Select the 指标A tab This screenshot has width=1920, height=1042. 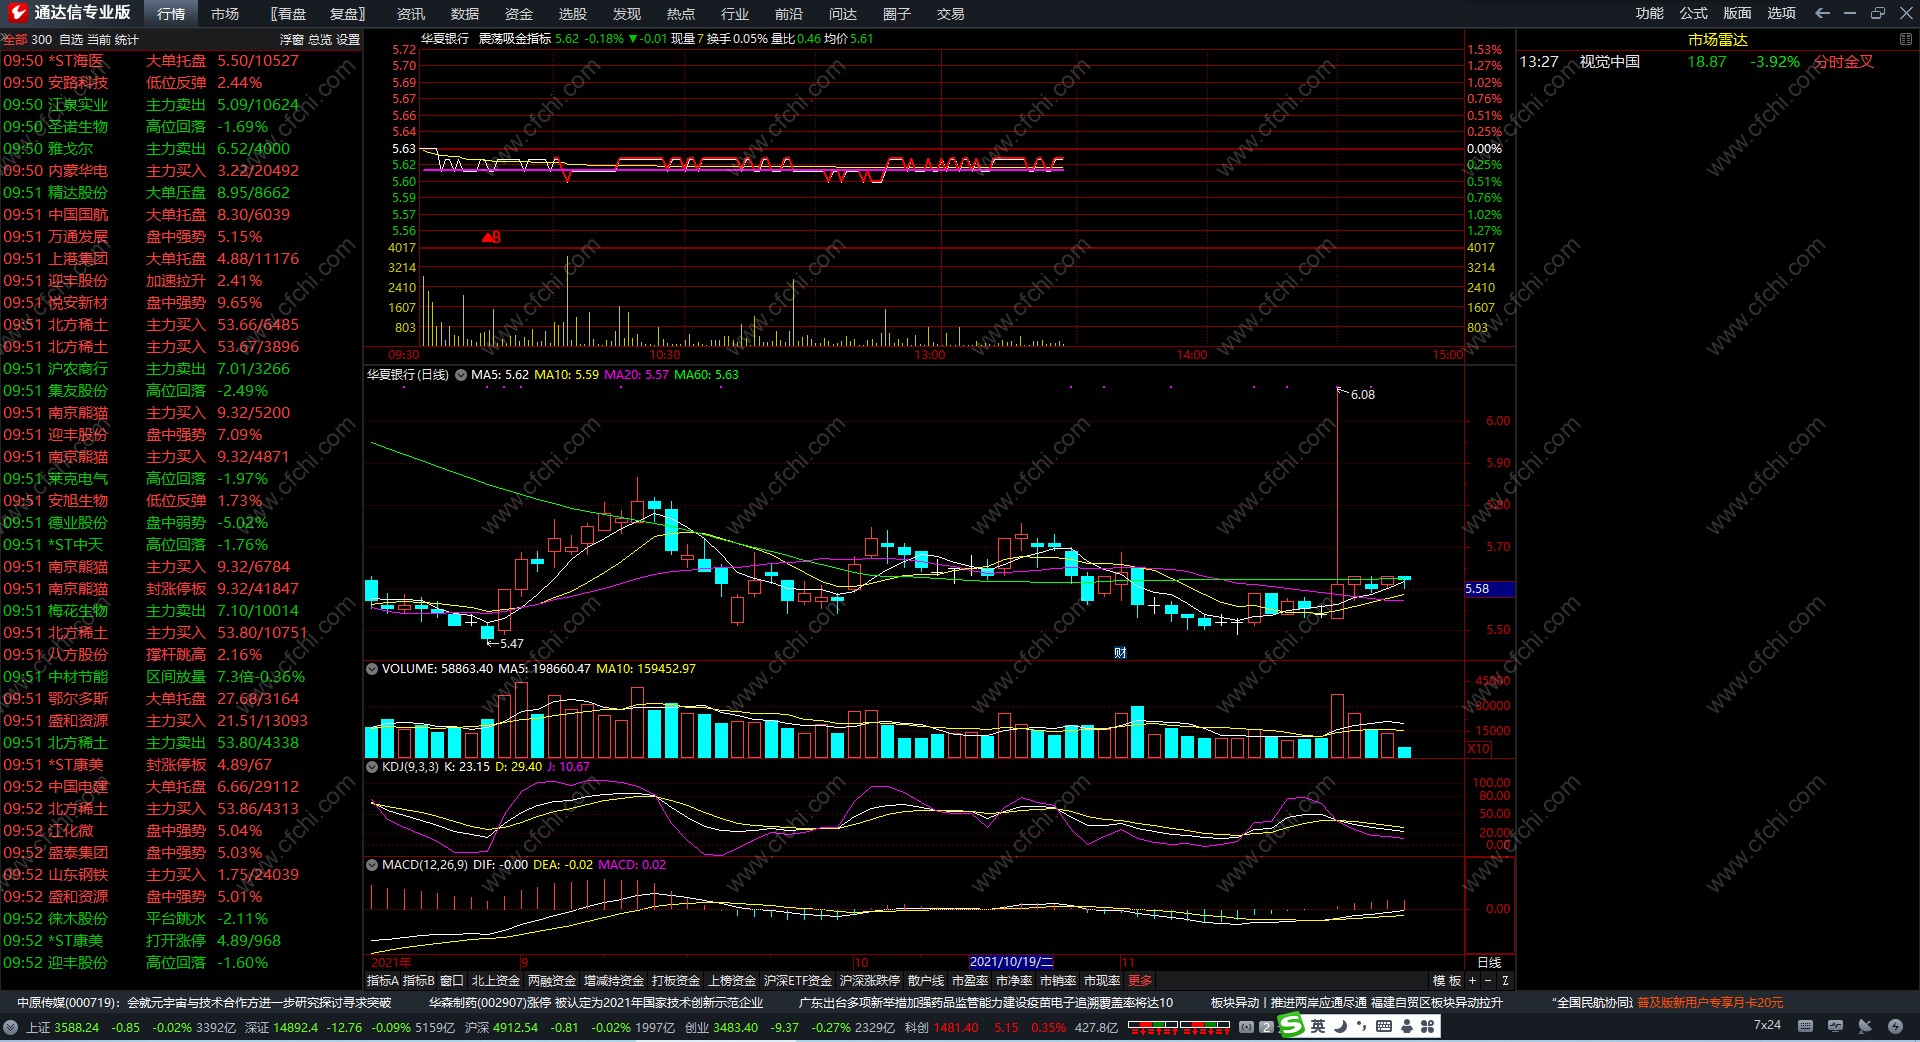click(383, 981)
